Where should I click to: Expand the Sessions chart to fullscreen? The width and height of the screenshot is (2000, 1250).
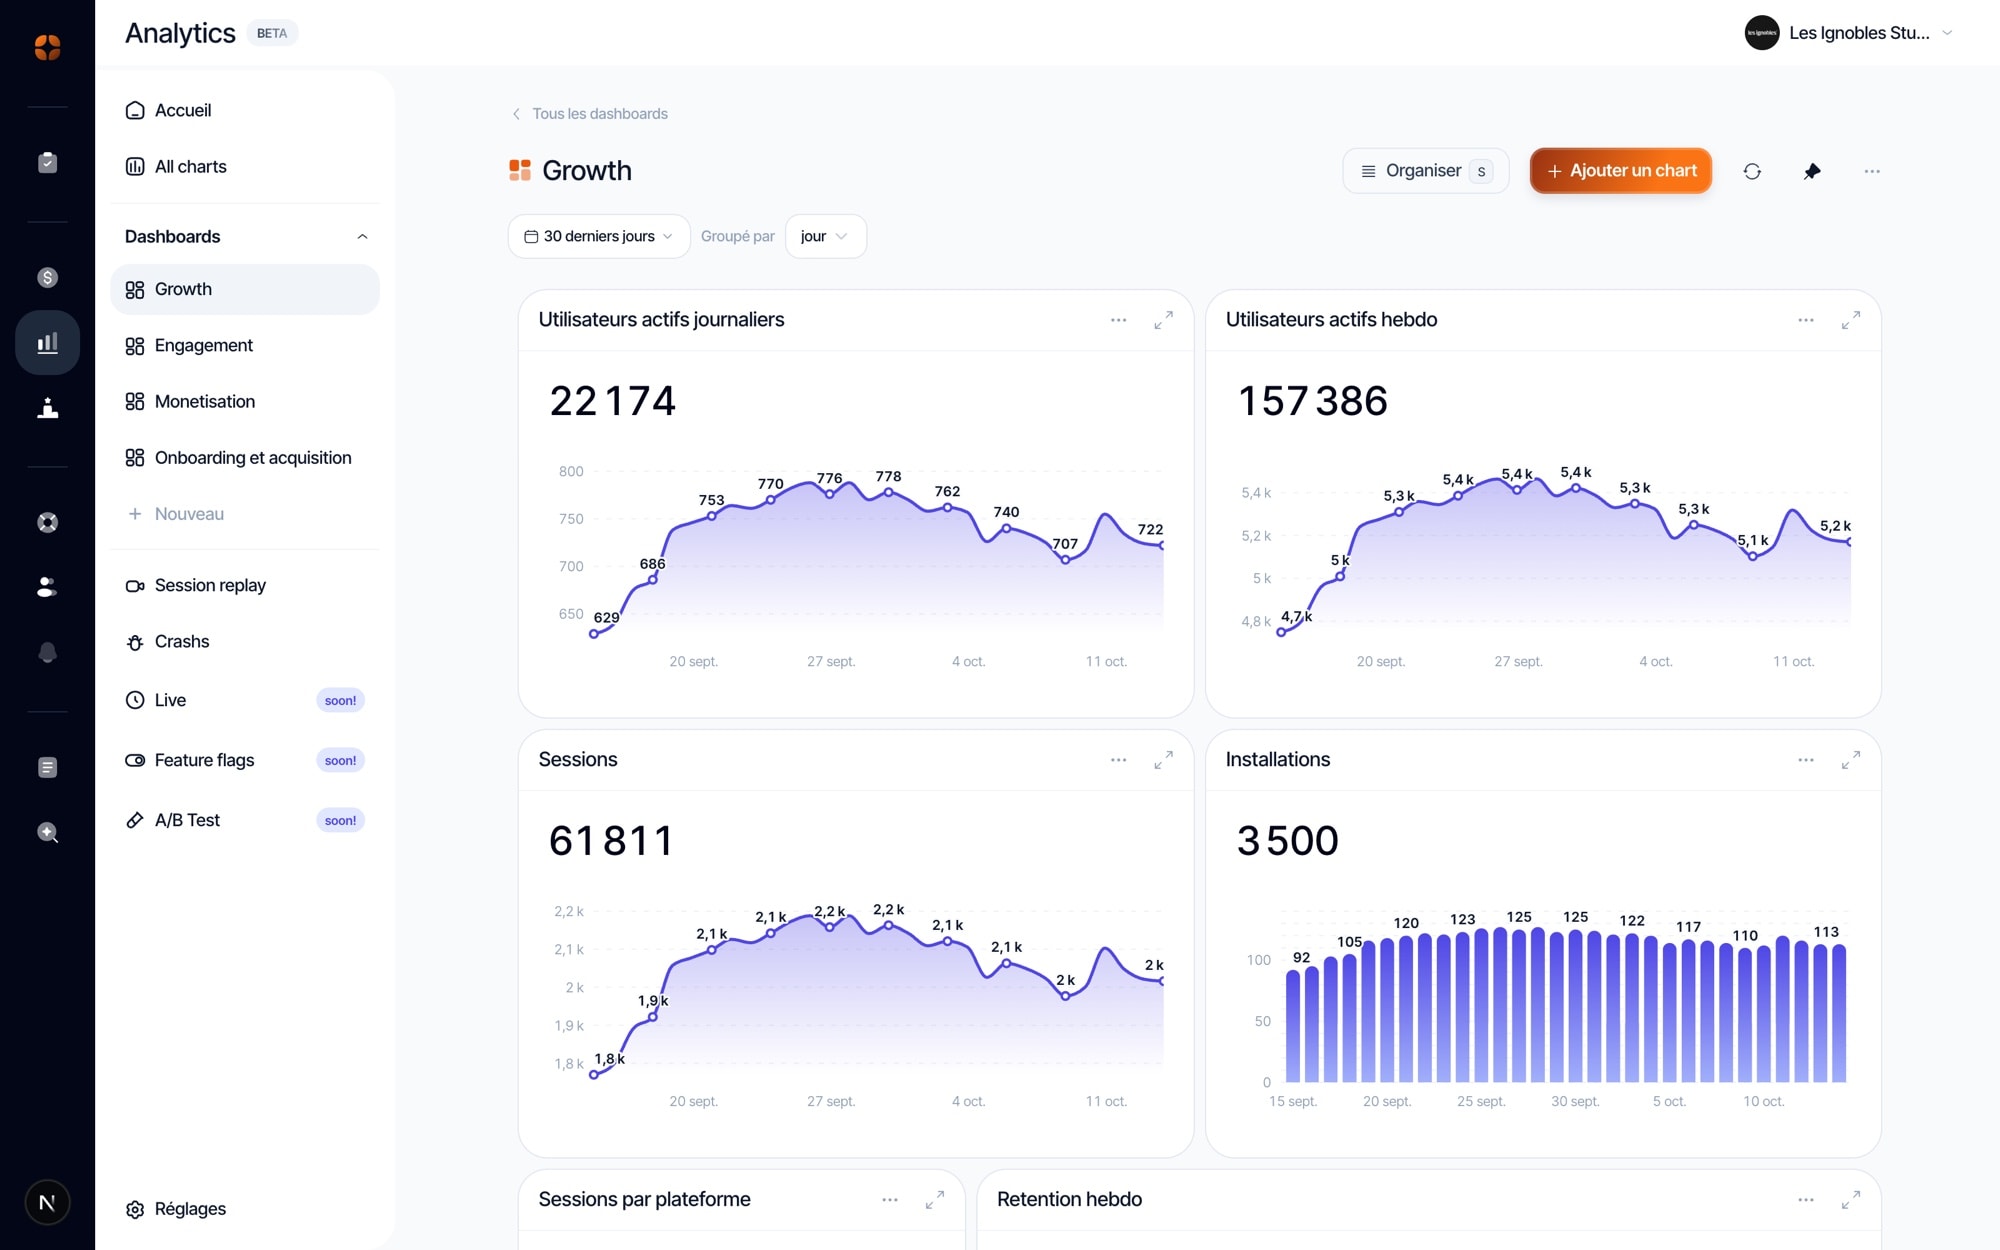(x=1163, y=760)
